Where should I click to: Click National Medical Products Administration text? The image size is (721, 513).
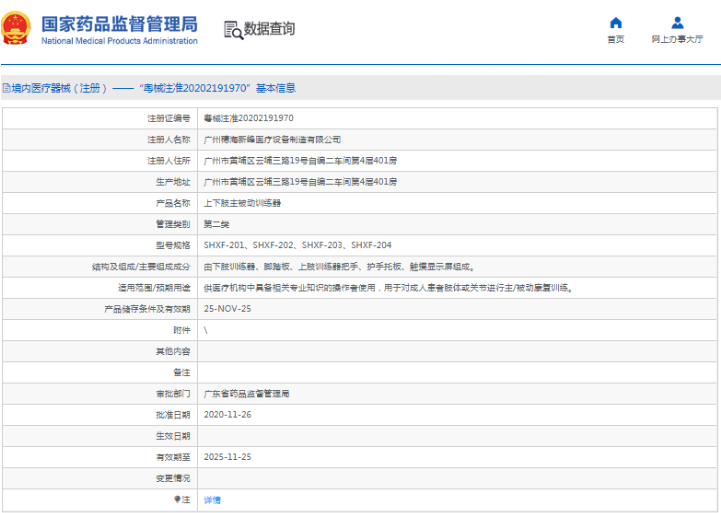pyautogui.click(x=120, y=41)
